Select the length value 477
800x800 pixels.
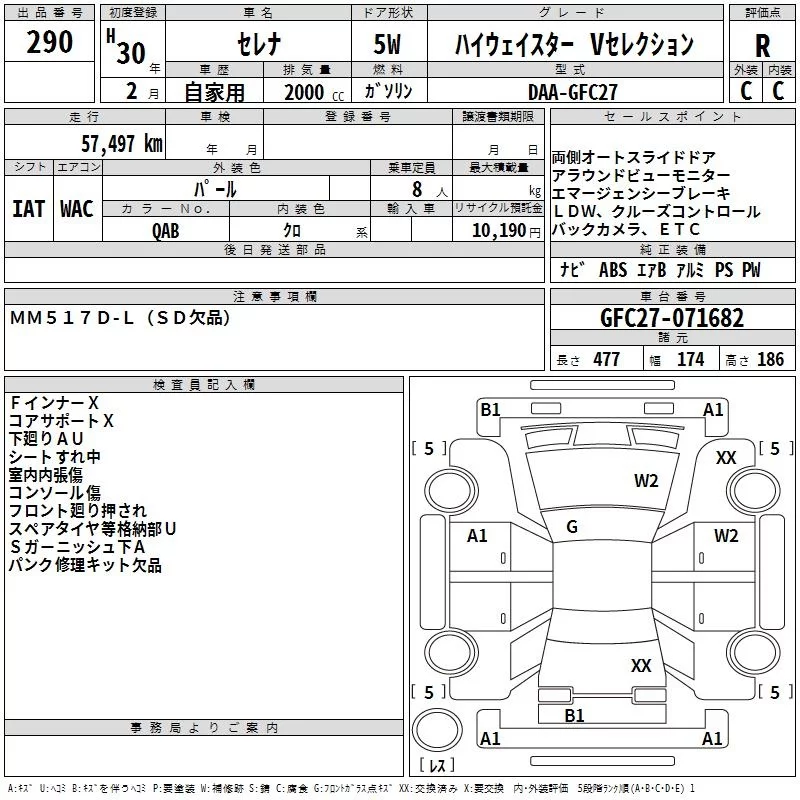point(606,359)
